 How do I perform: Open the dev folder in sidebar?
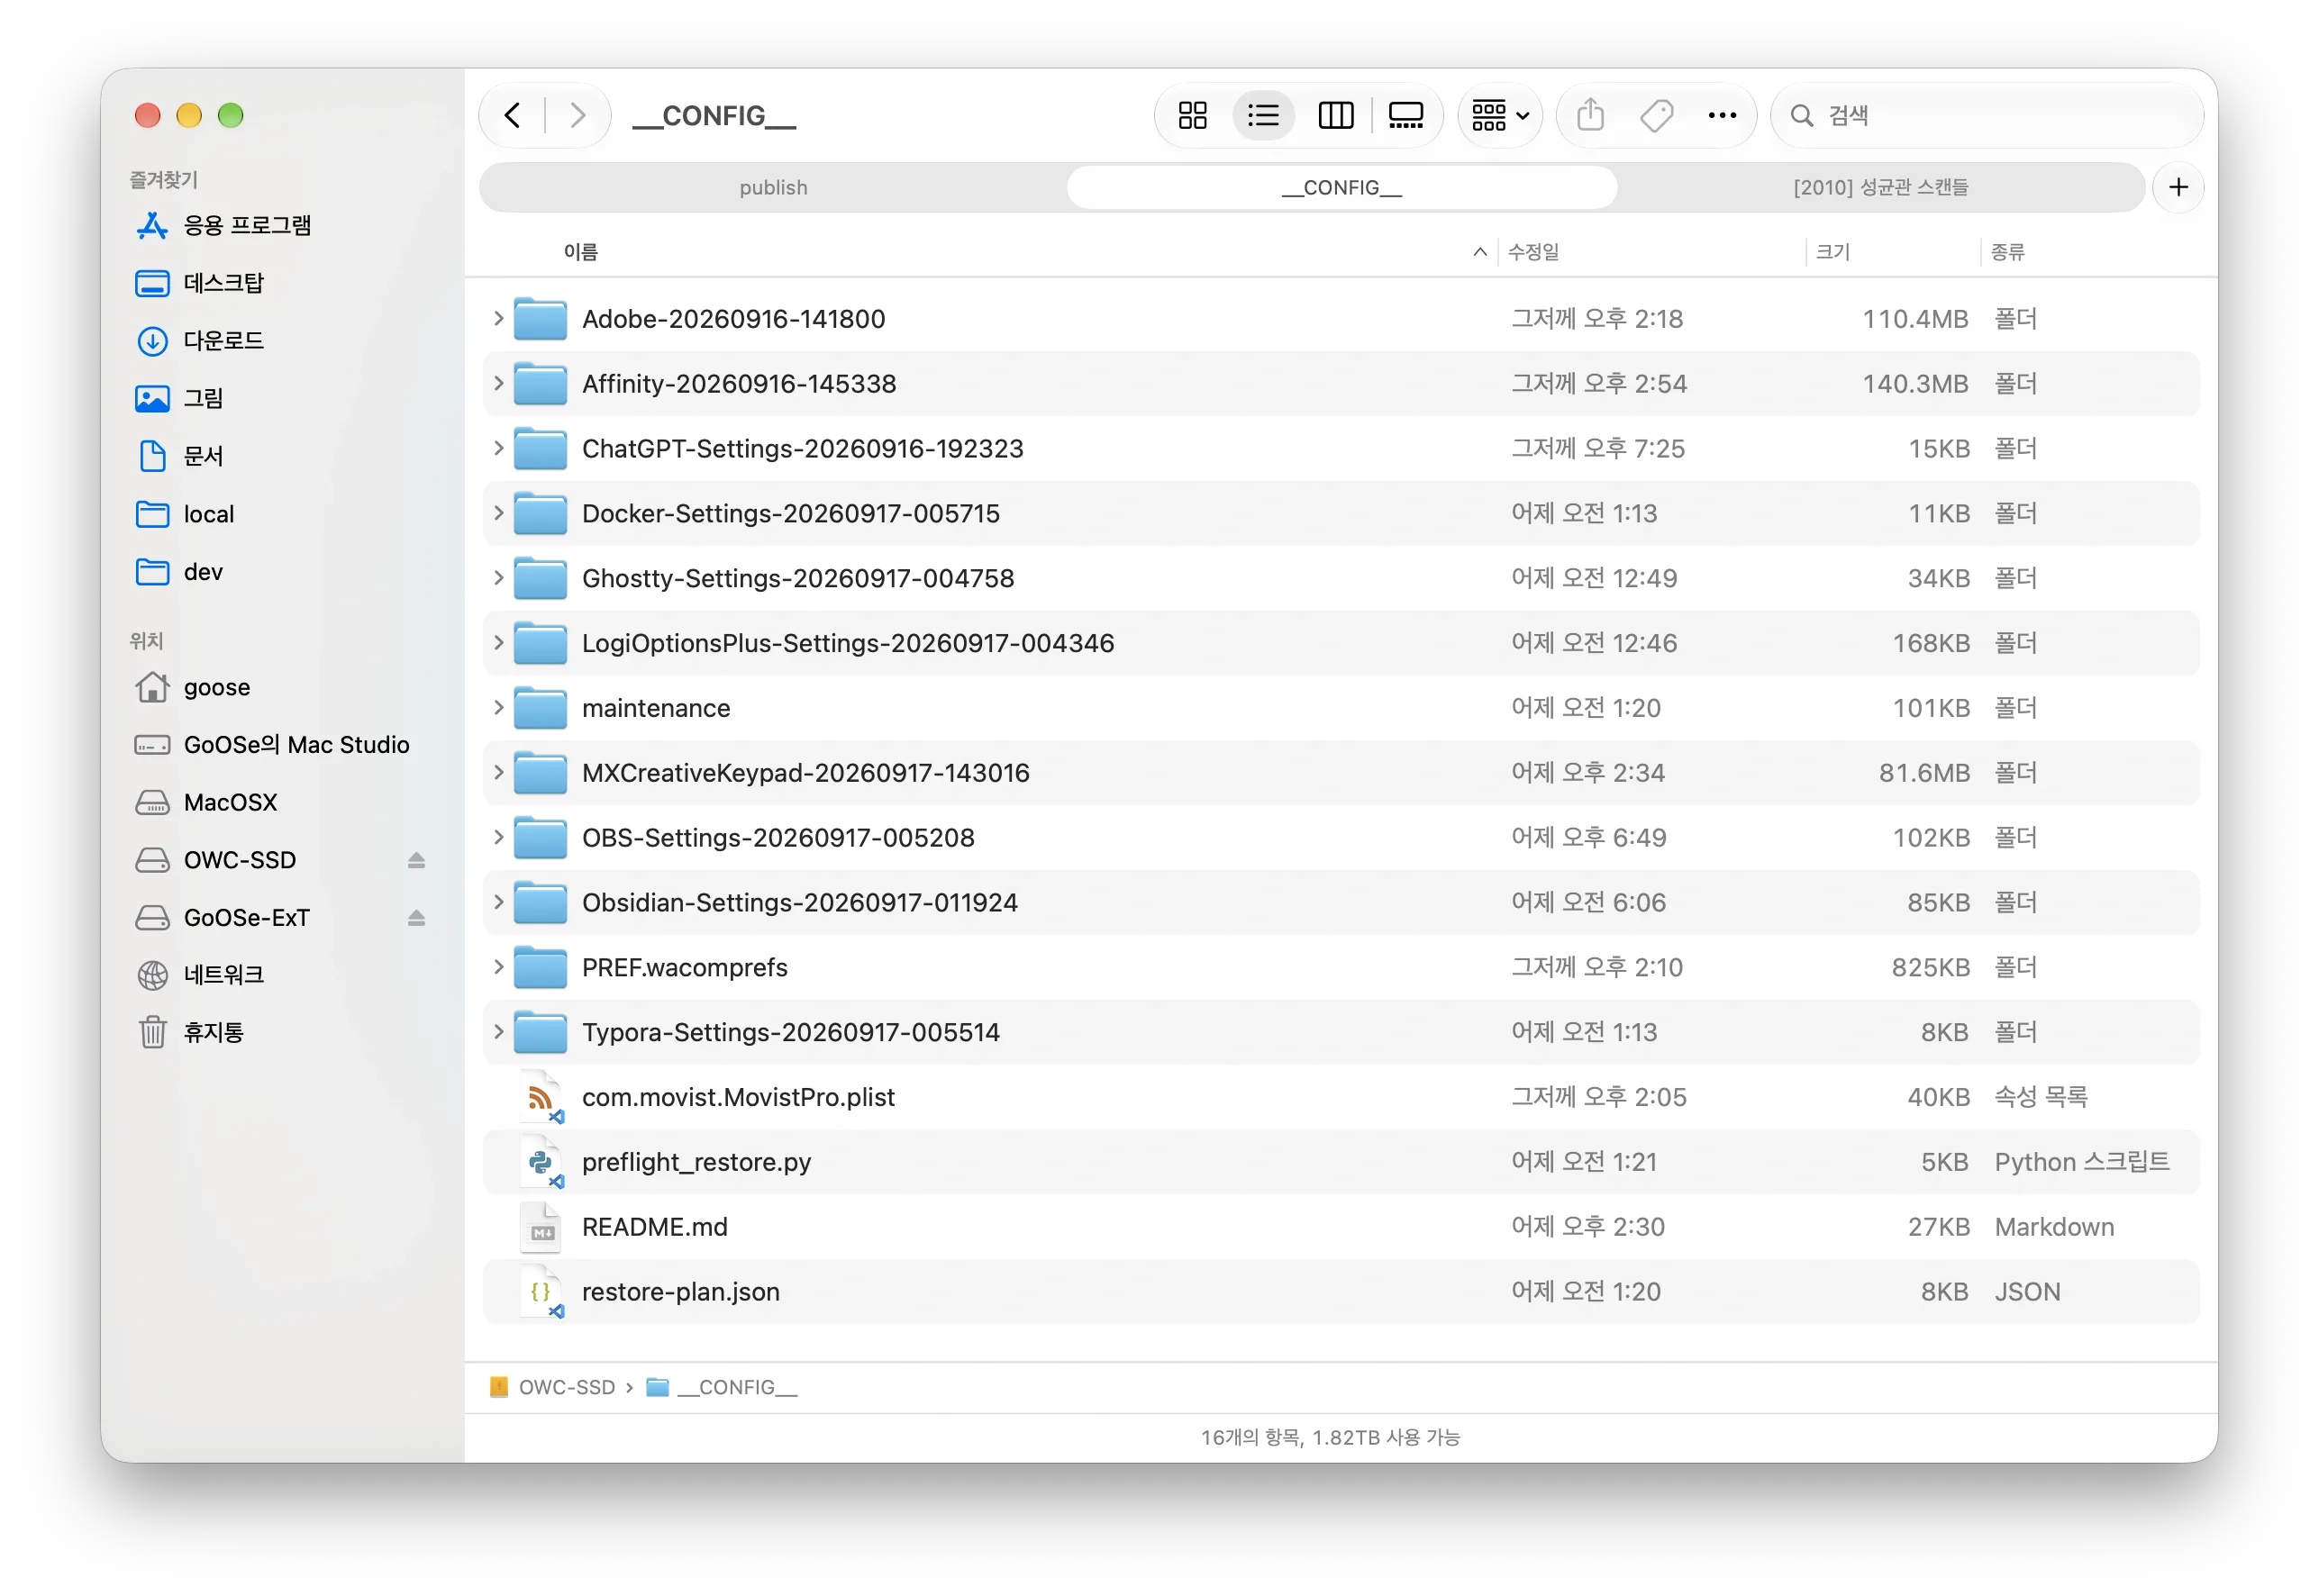coord(178,573)
